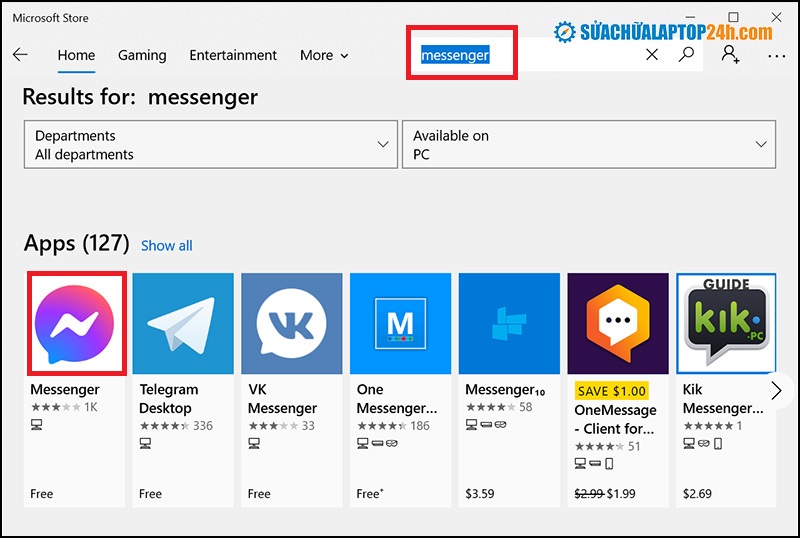Open the VK Messenger app icon
Screen dimensions: 800x538
291,323
